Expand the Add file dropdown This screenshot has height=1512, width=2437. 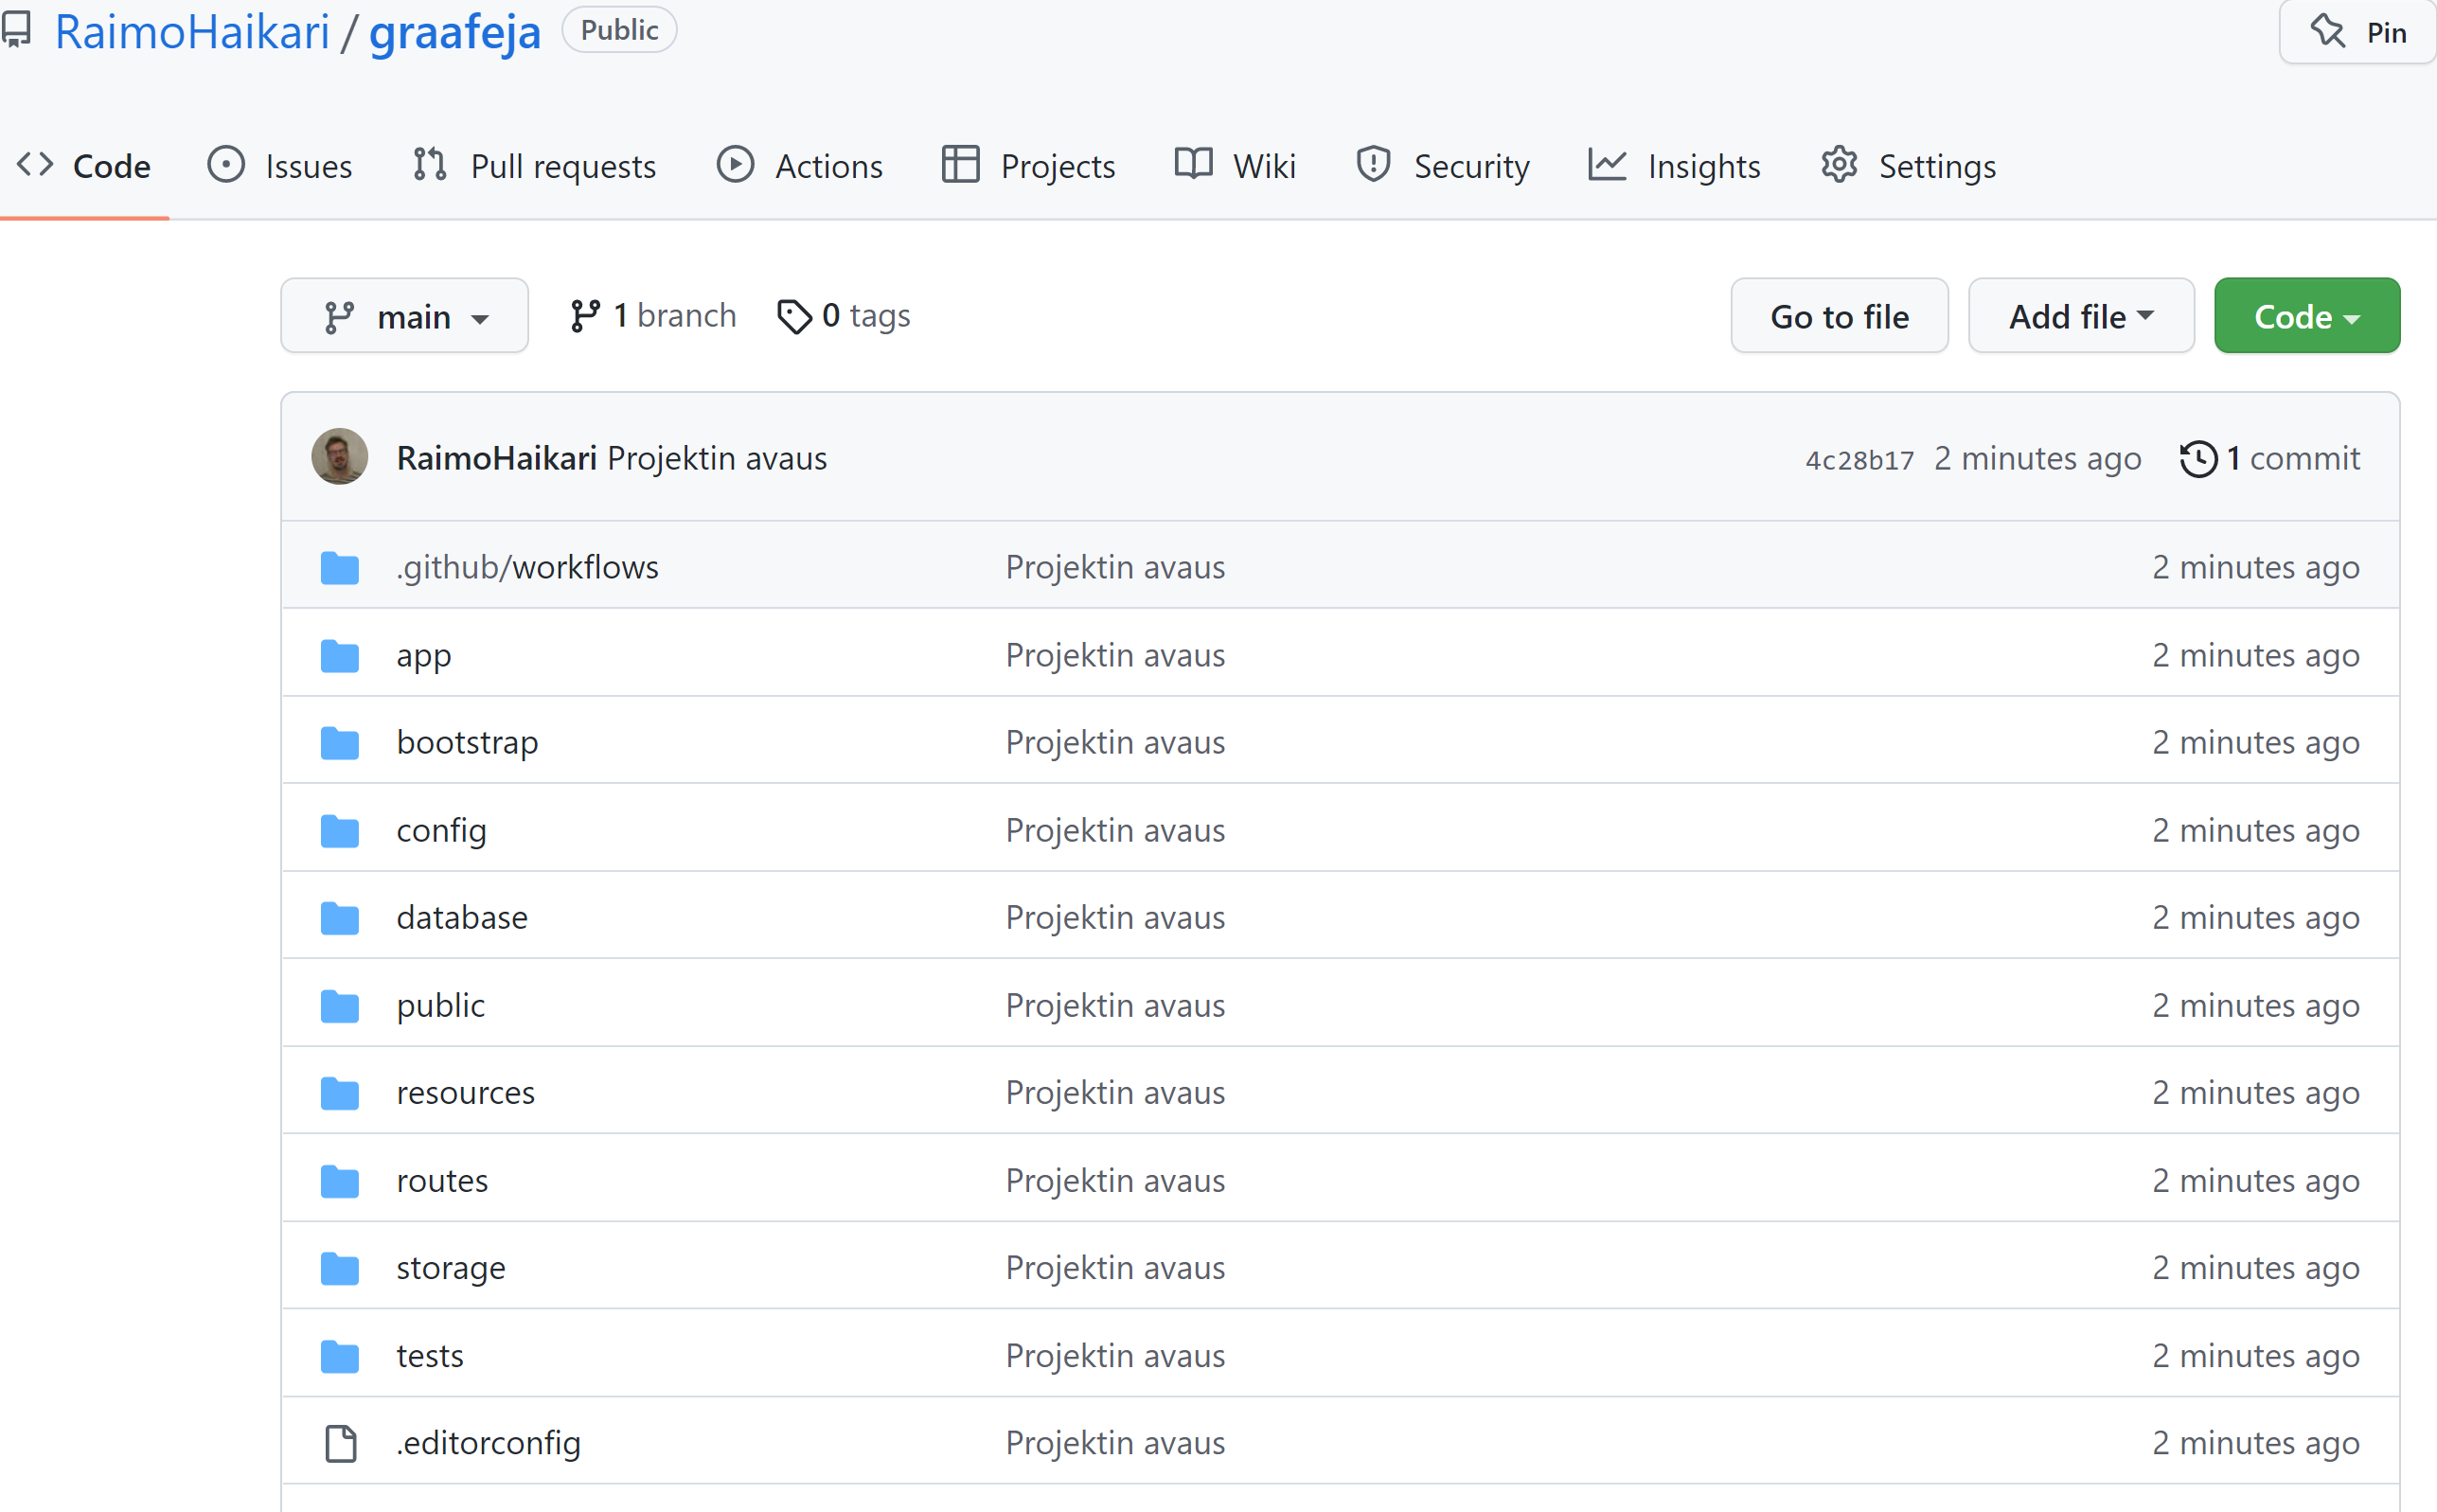pos(2081,316)
